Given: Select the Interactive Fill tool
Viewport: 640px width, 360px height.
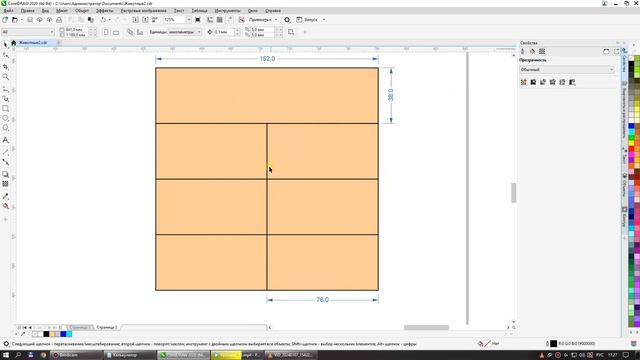Looking at the screenshot, I should point(6,207).
